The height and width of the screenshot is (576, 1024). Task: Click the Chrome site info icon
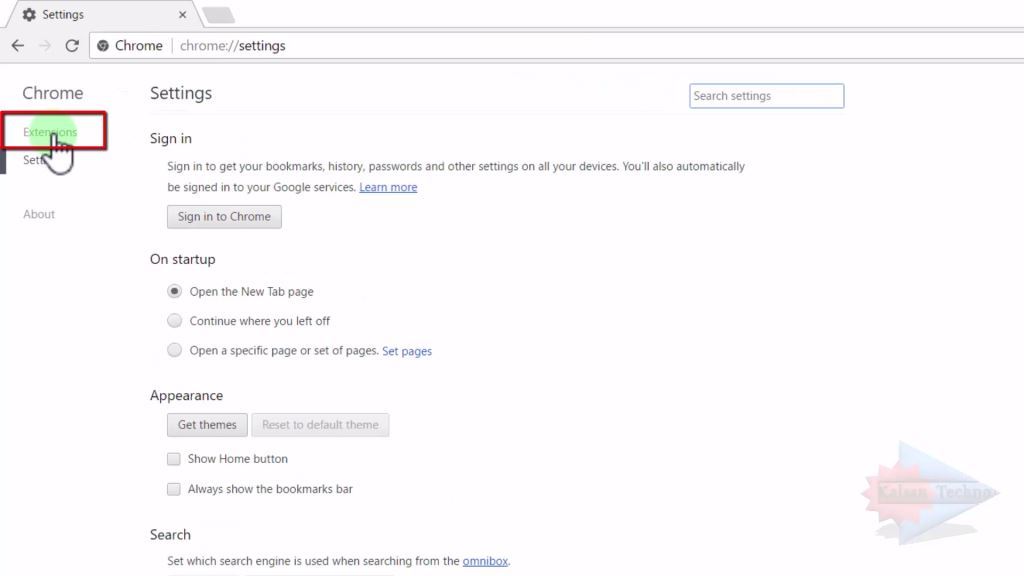103,46
